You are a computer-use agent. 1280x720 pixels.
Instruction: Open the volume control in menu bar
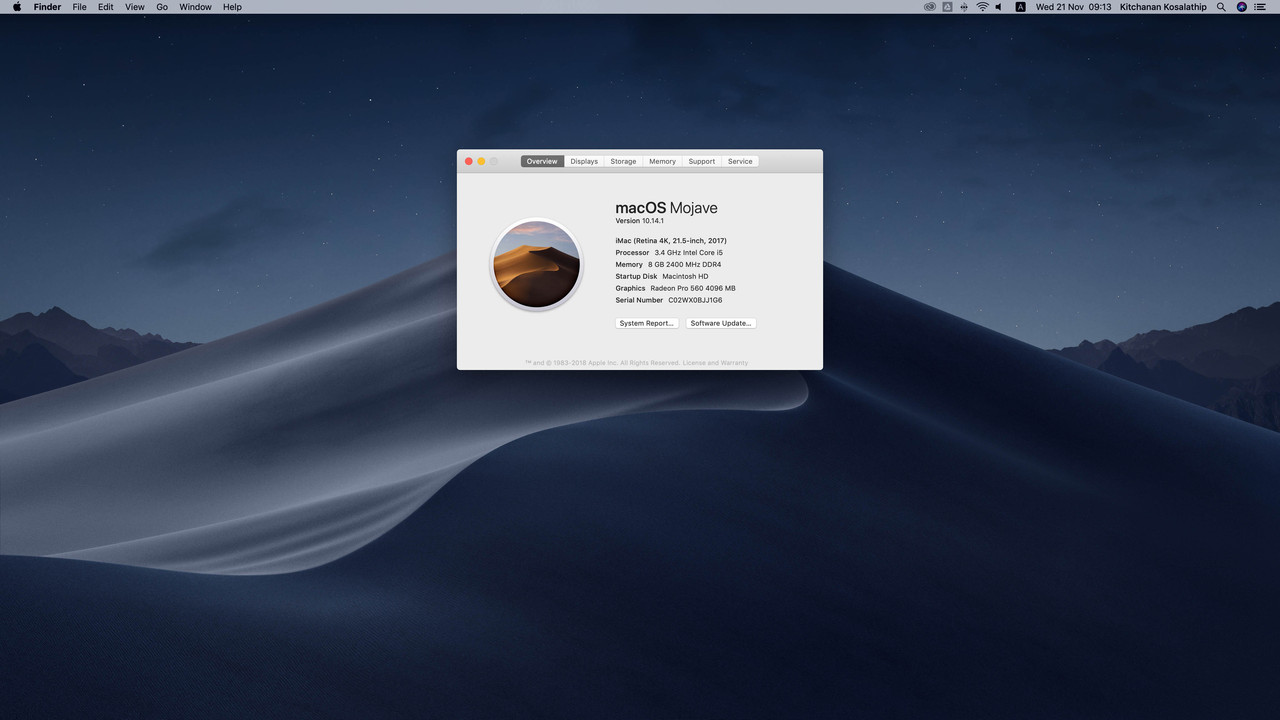click(999, 7)
